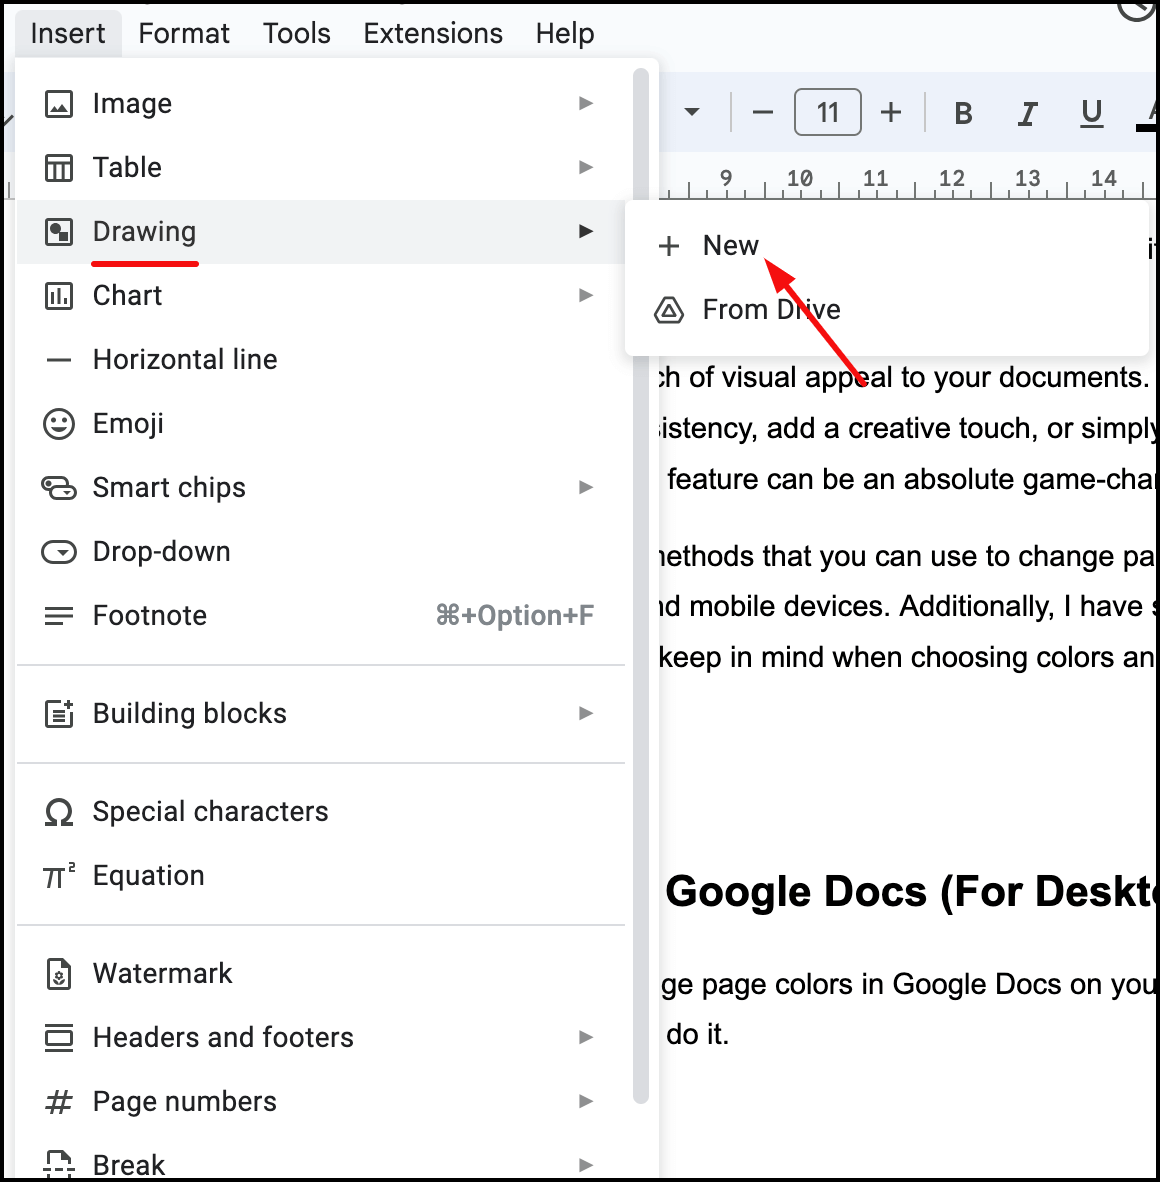This screenshot has height=1182, width=1160.
Task: Click the Watermark page icon
Action: point(59,974)
